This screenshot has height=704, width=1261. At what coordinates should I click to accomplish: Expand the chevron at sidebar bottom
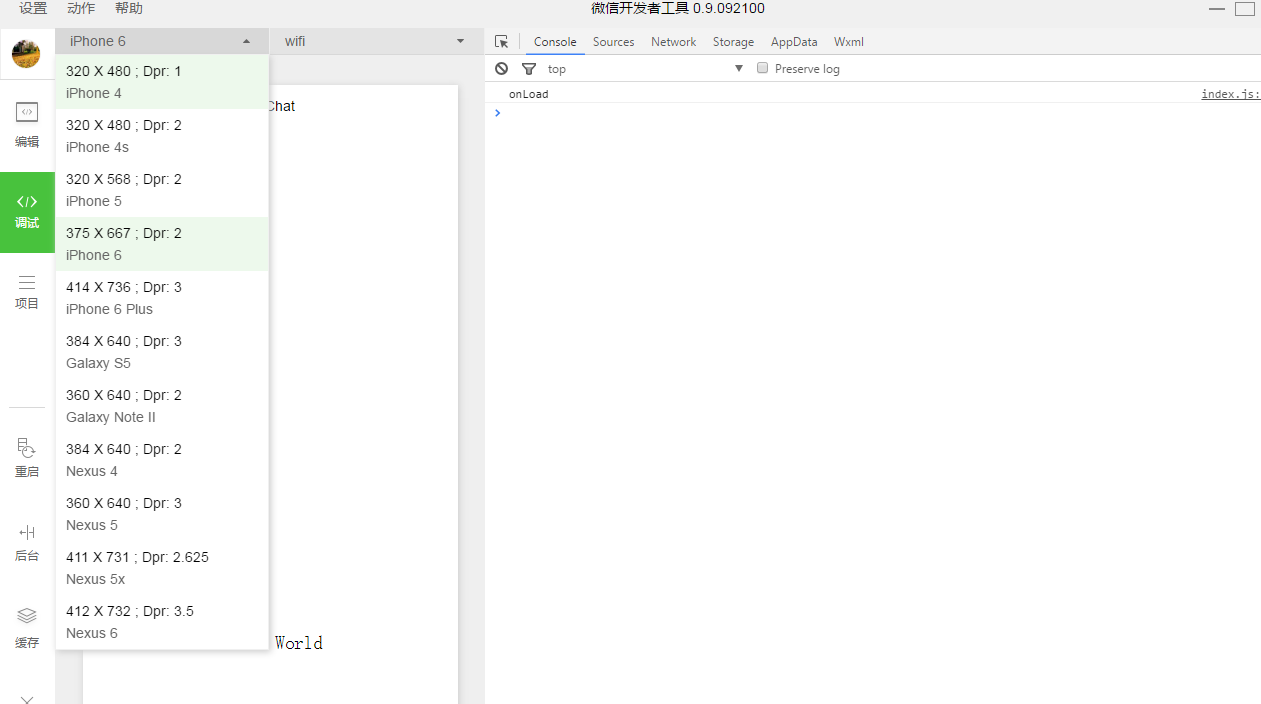coord(27,699)
